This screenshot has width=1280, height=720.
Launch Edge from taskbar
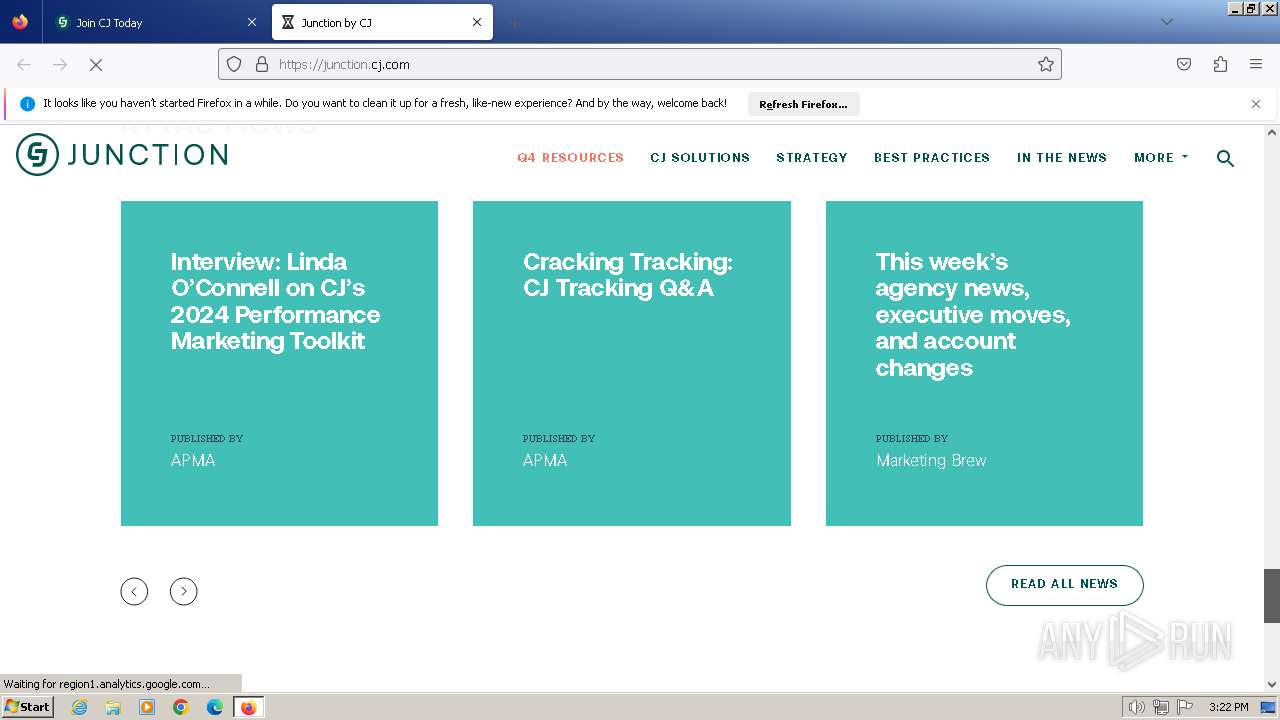tap(215, 707)
